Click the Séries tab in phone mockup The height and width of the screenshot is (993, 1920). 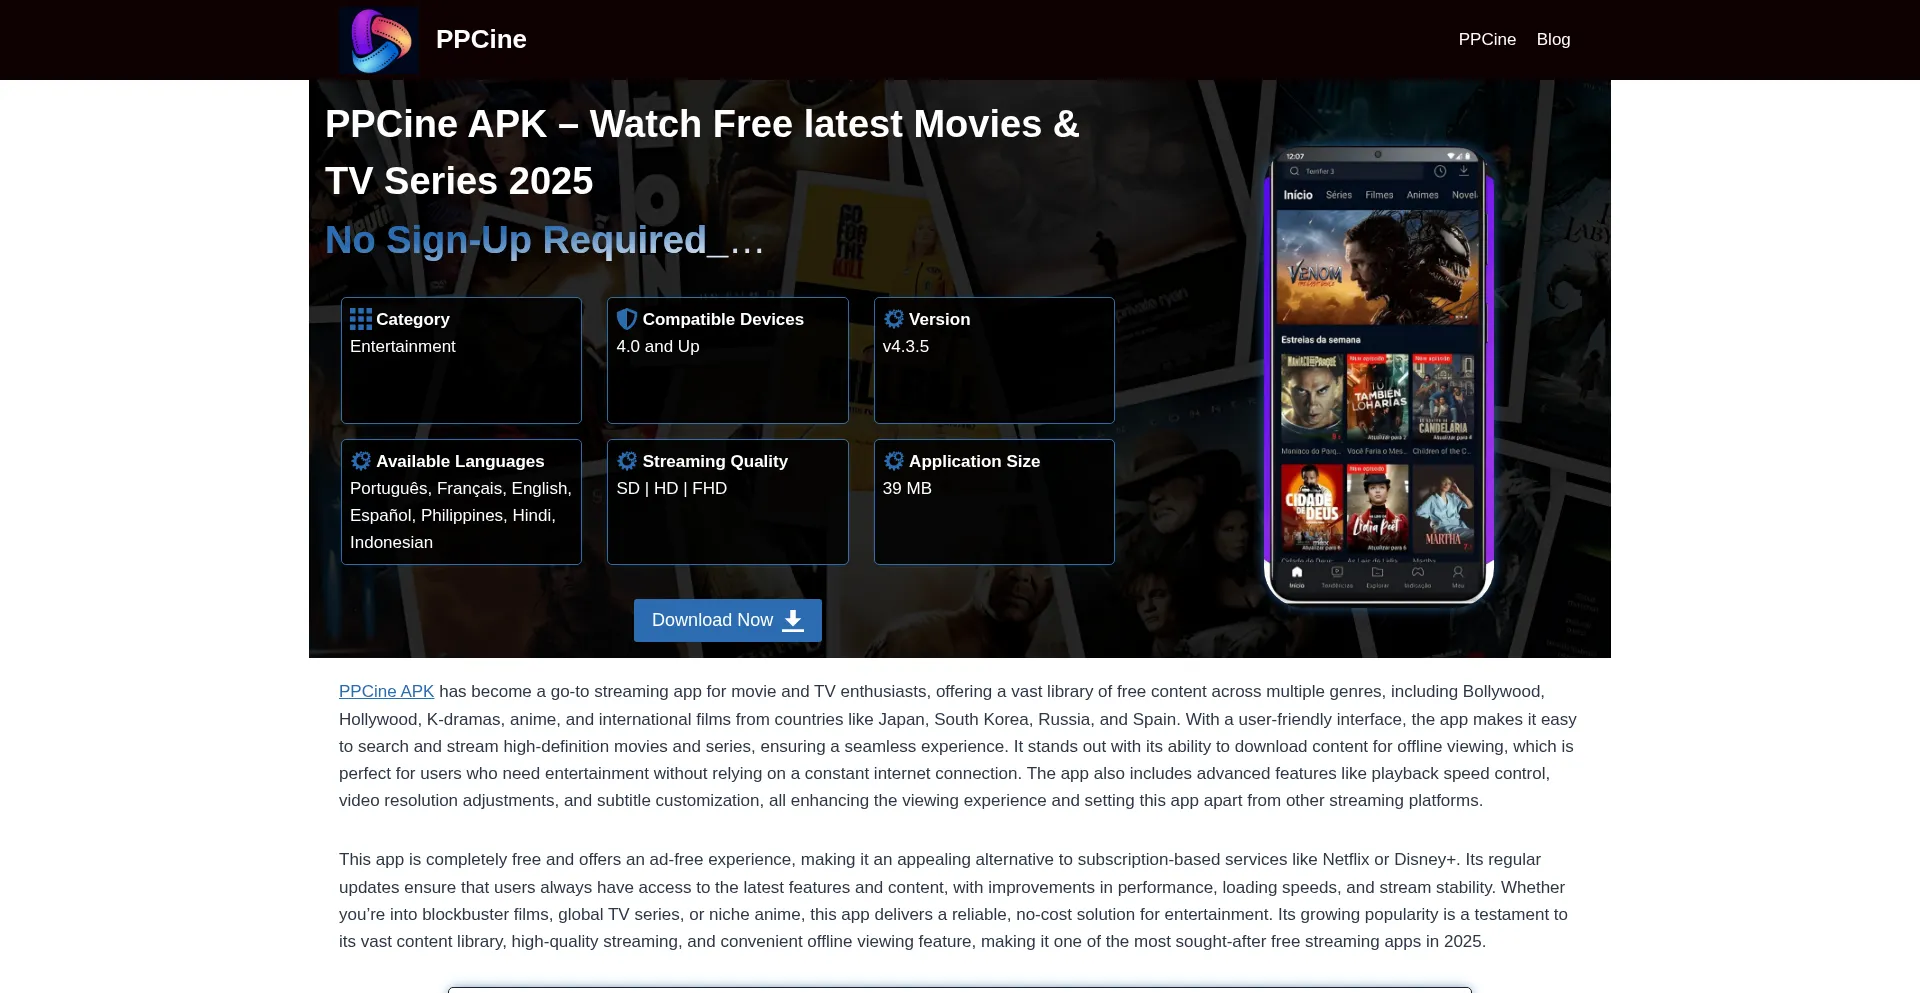coord(1339,195)
